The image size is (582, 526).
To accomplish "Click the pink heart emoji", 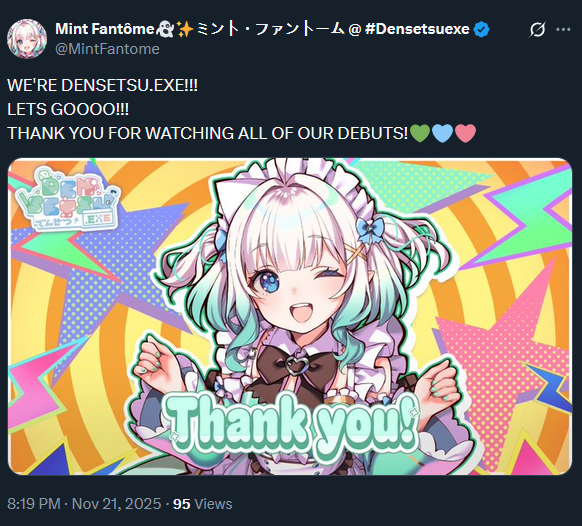I will click(465, 133).
